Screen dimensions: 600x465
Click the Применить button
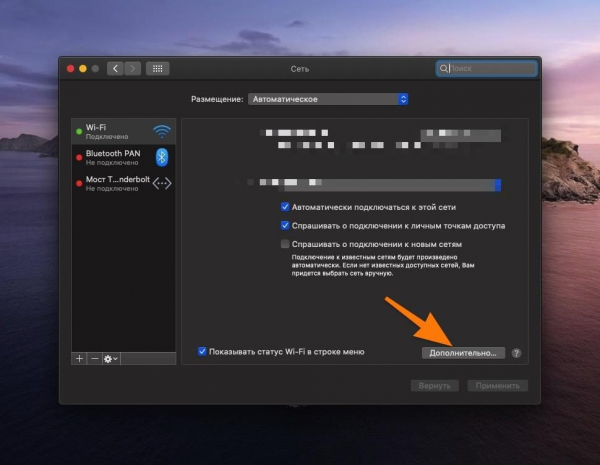coord(497,385)
